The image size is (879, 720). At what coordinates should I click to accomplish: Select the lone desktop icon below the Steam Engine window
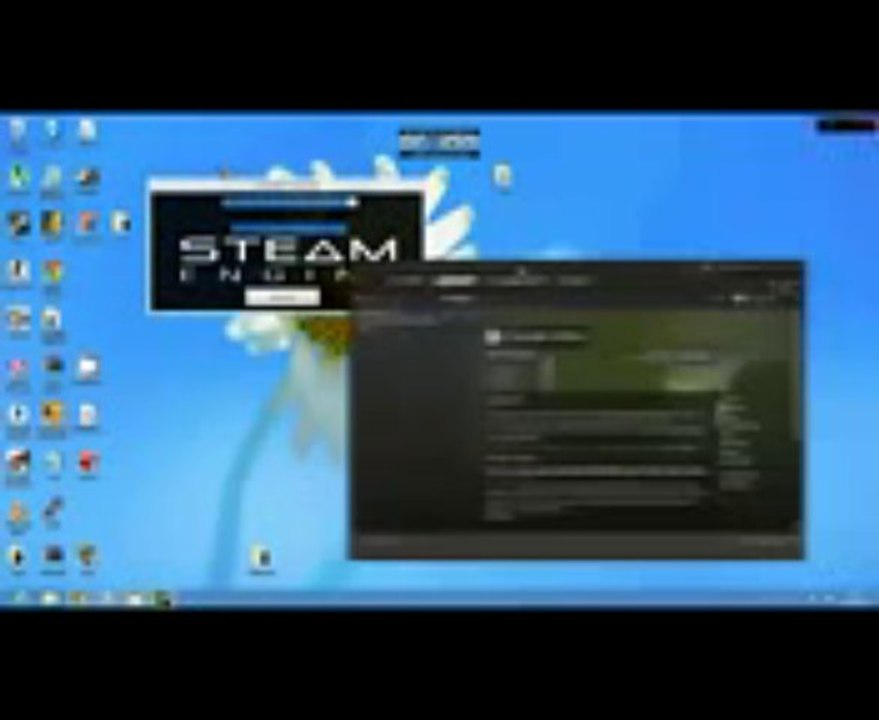[261, 559]
